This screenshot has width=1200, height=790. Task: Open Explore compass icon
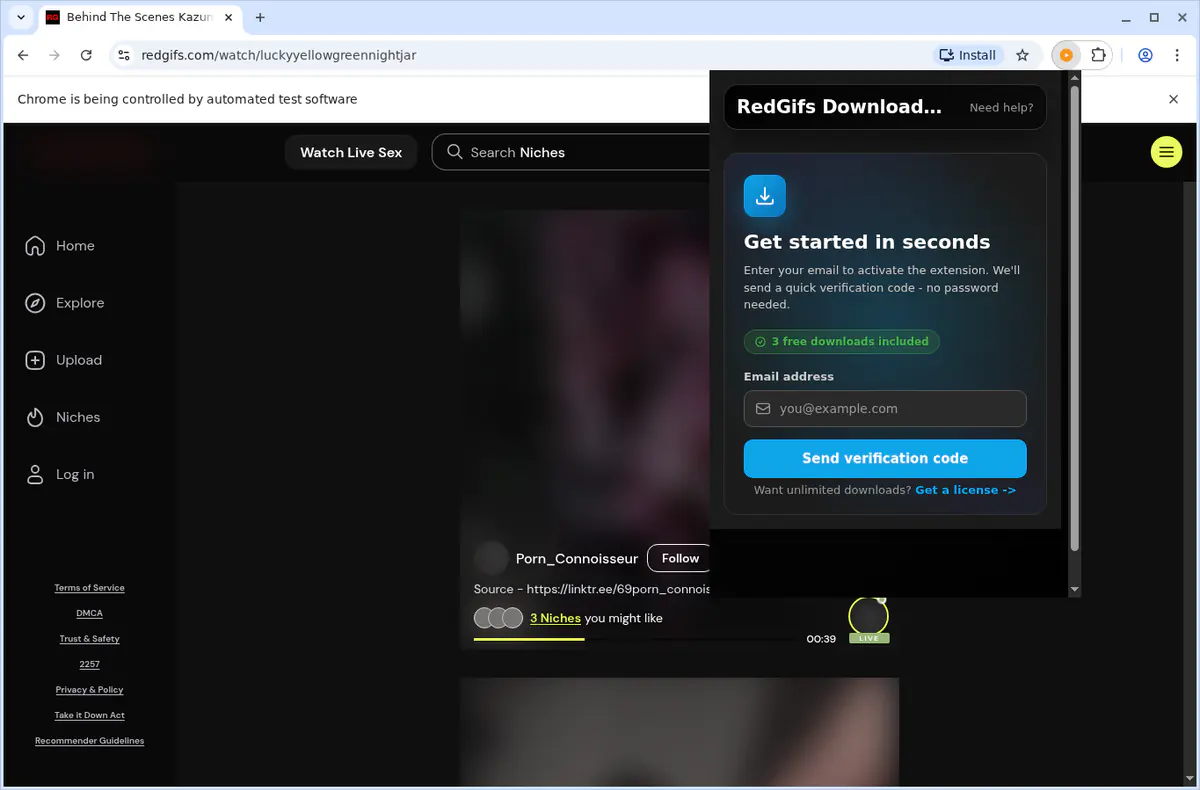35,303
